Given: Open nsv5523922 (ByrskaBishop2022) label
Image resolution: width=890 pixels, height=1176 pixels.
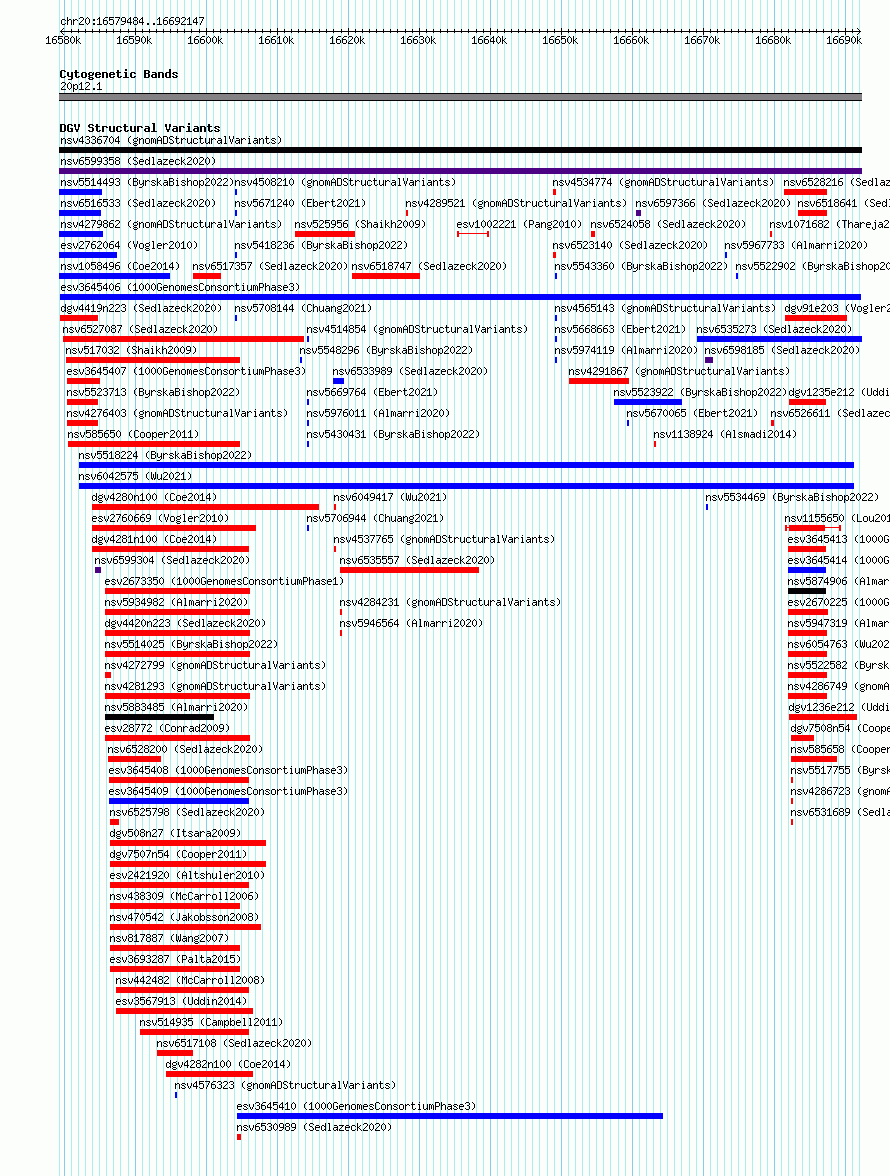Looking at the screenshot, I should [x=700, y=392].
